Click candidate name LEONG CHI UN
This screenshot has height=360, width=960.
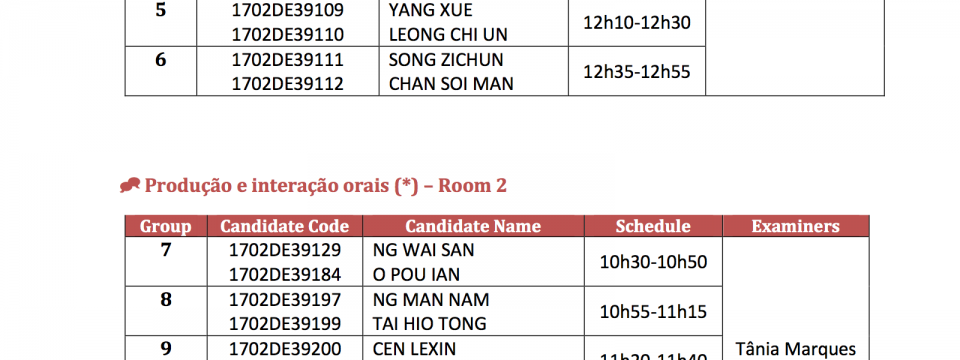click(x=448, y=35)
